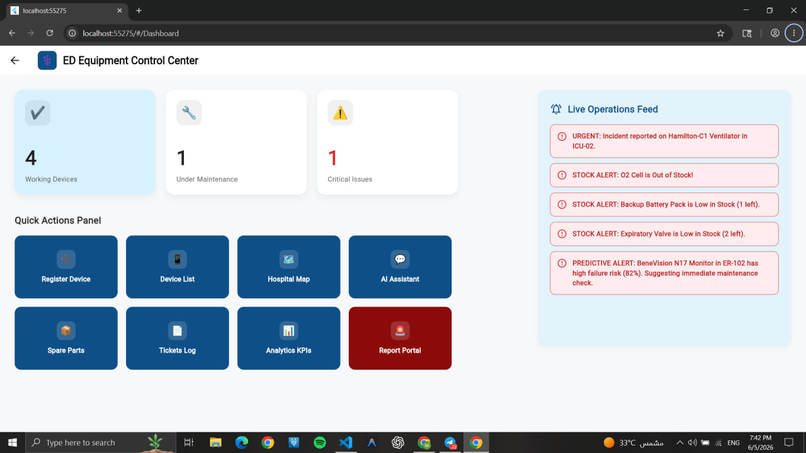Click the 33°C weather widget in taskbar
Image resolution: width=806 pixels, height=453 pixels.
[633, 442]
